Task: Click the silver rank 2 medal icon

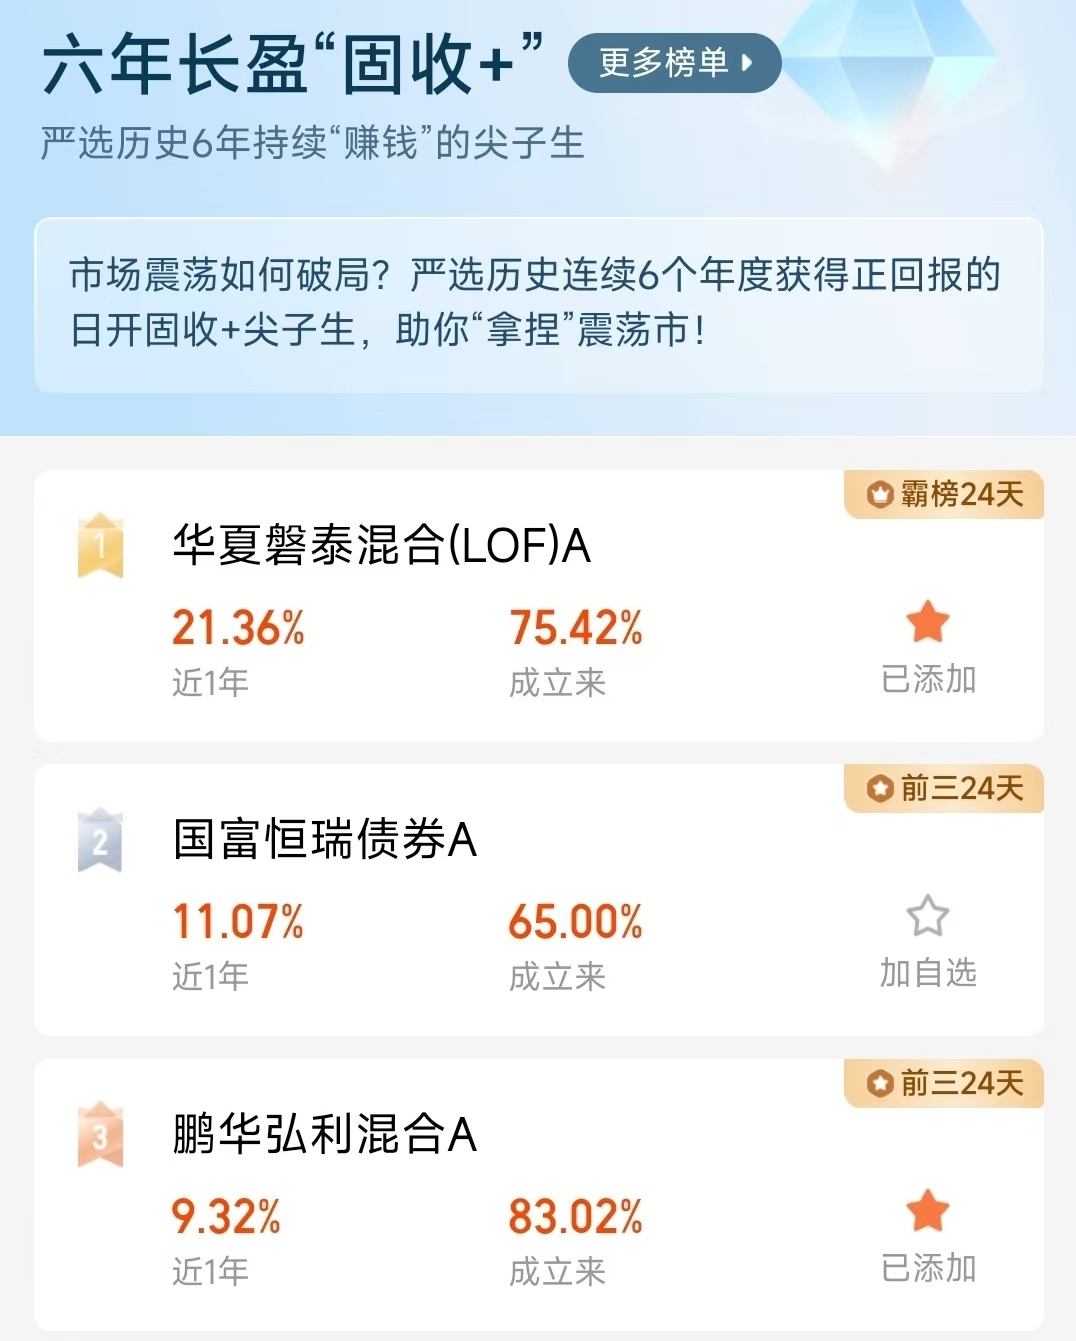Action: point(100,840)
